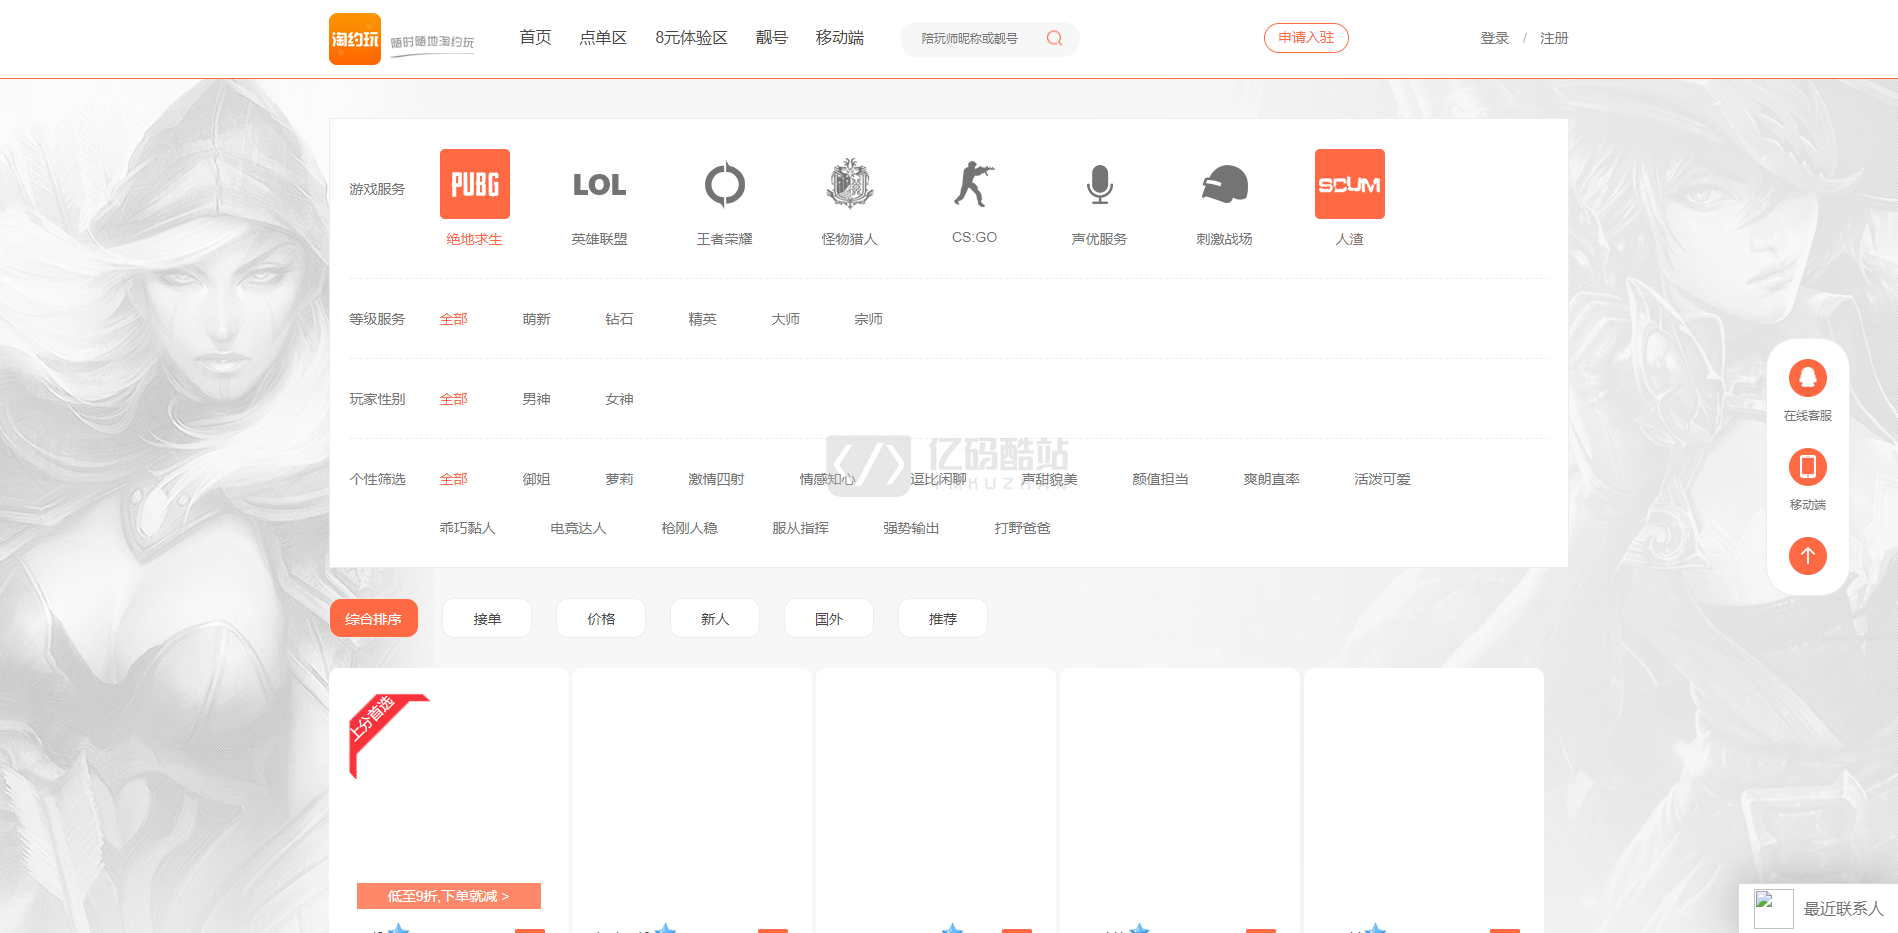Filter personality by 打野爸爸
Image resolution: width=1898 pixels, height=933 pixels.
pyautogui.click(x=1023, y=528)
